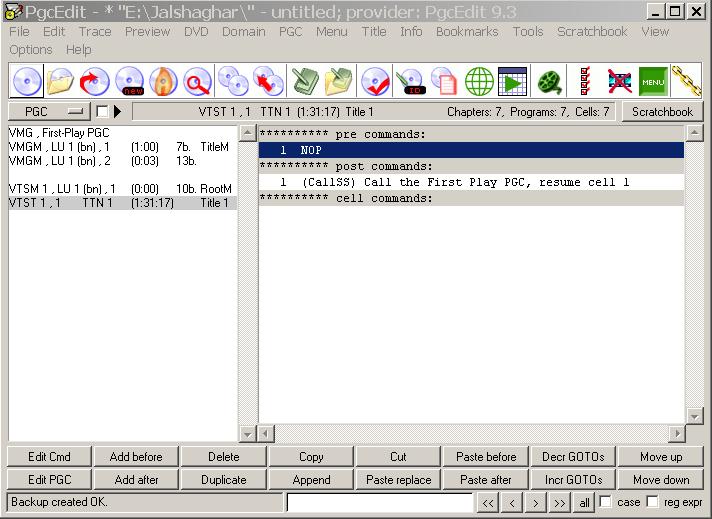Click the two overlapping discs icon
The width and height of the screenshot is (712, 519).
click(233, 81)
